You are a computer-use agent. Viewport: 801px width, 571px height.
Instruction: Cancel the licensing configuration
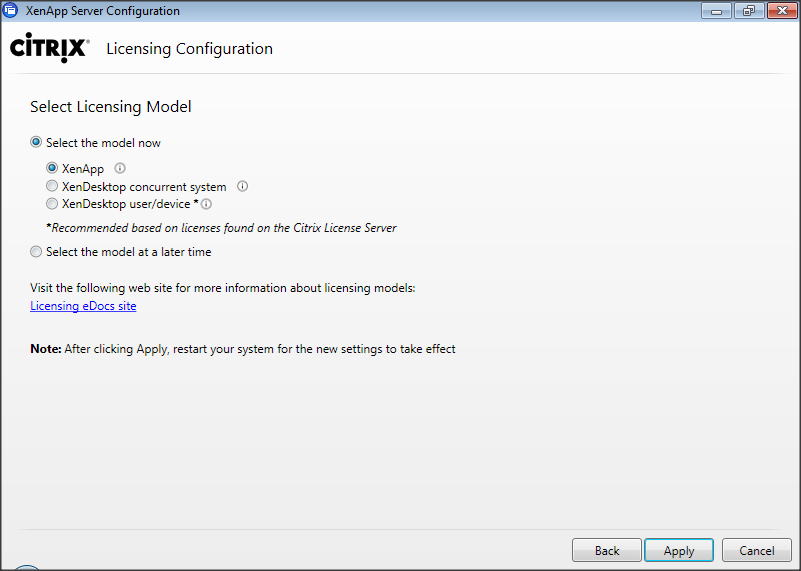click(x=756, y=551)
